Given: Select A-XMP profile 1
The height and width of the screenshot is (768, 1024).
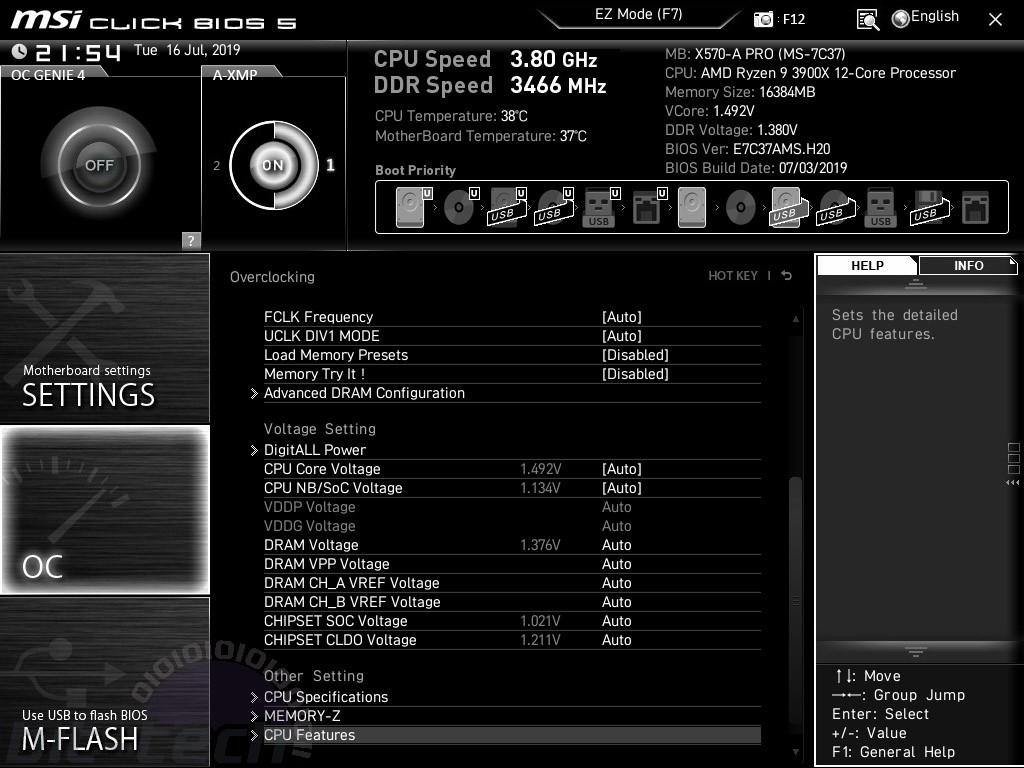Looking at the screenshot, I should coord(330,165).
